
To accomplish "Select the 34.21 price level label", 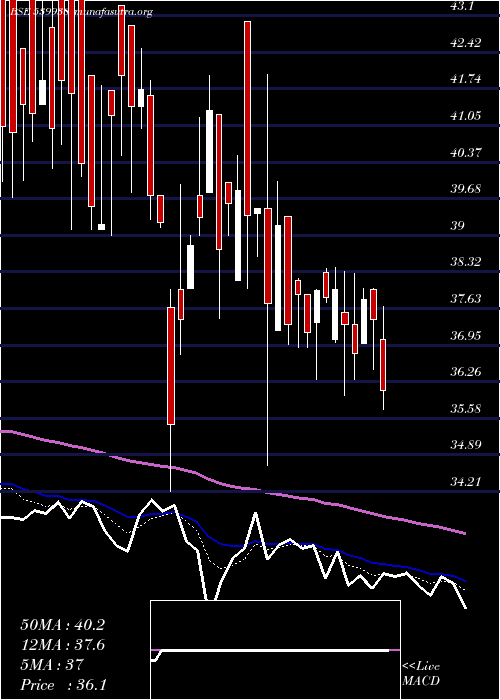I will [466, 482].
